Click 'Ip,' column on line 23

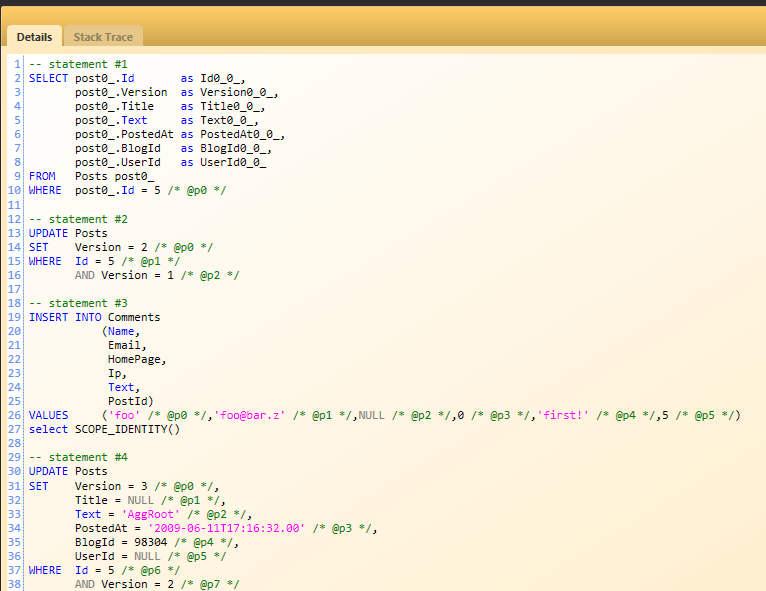click(117, 374)
